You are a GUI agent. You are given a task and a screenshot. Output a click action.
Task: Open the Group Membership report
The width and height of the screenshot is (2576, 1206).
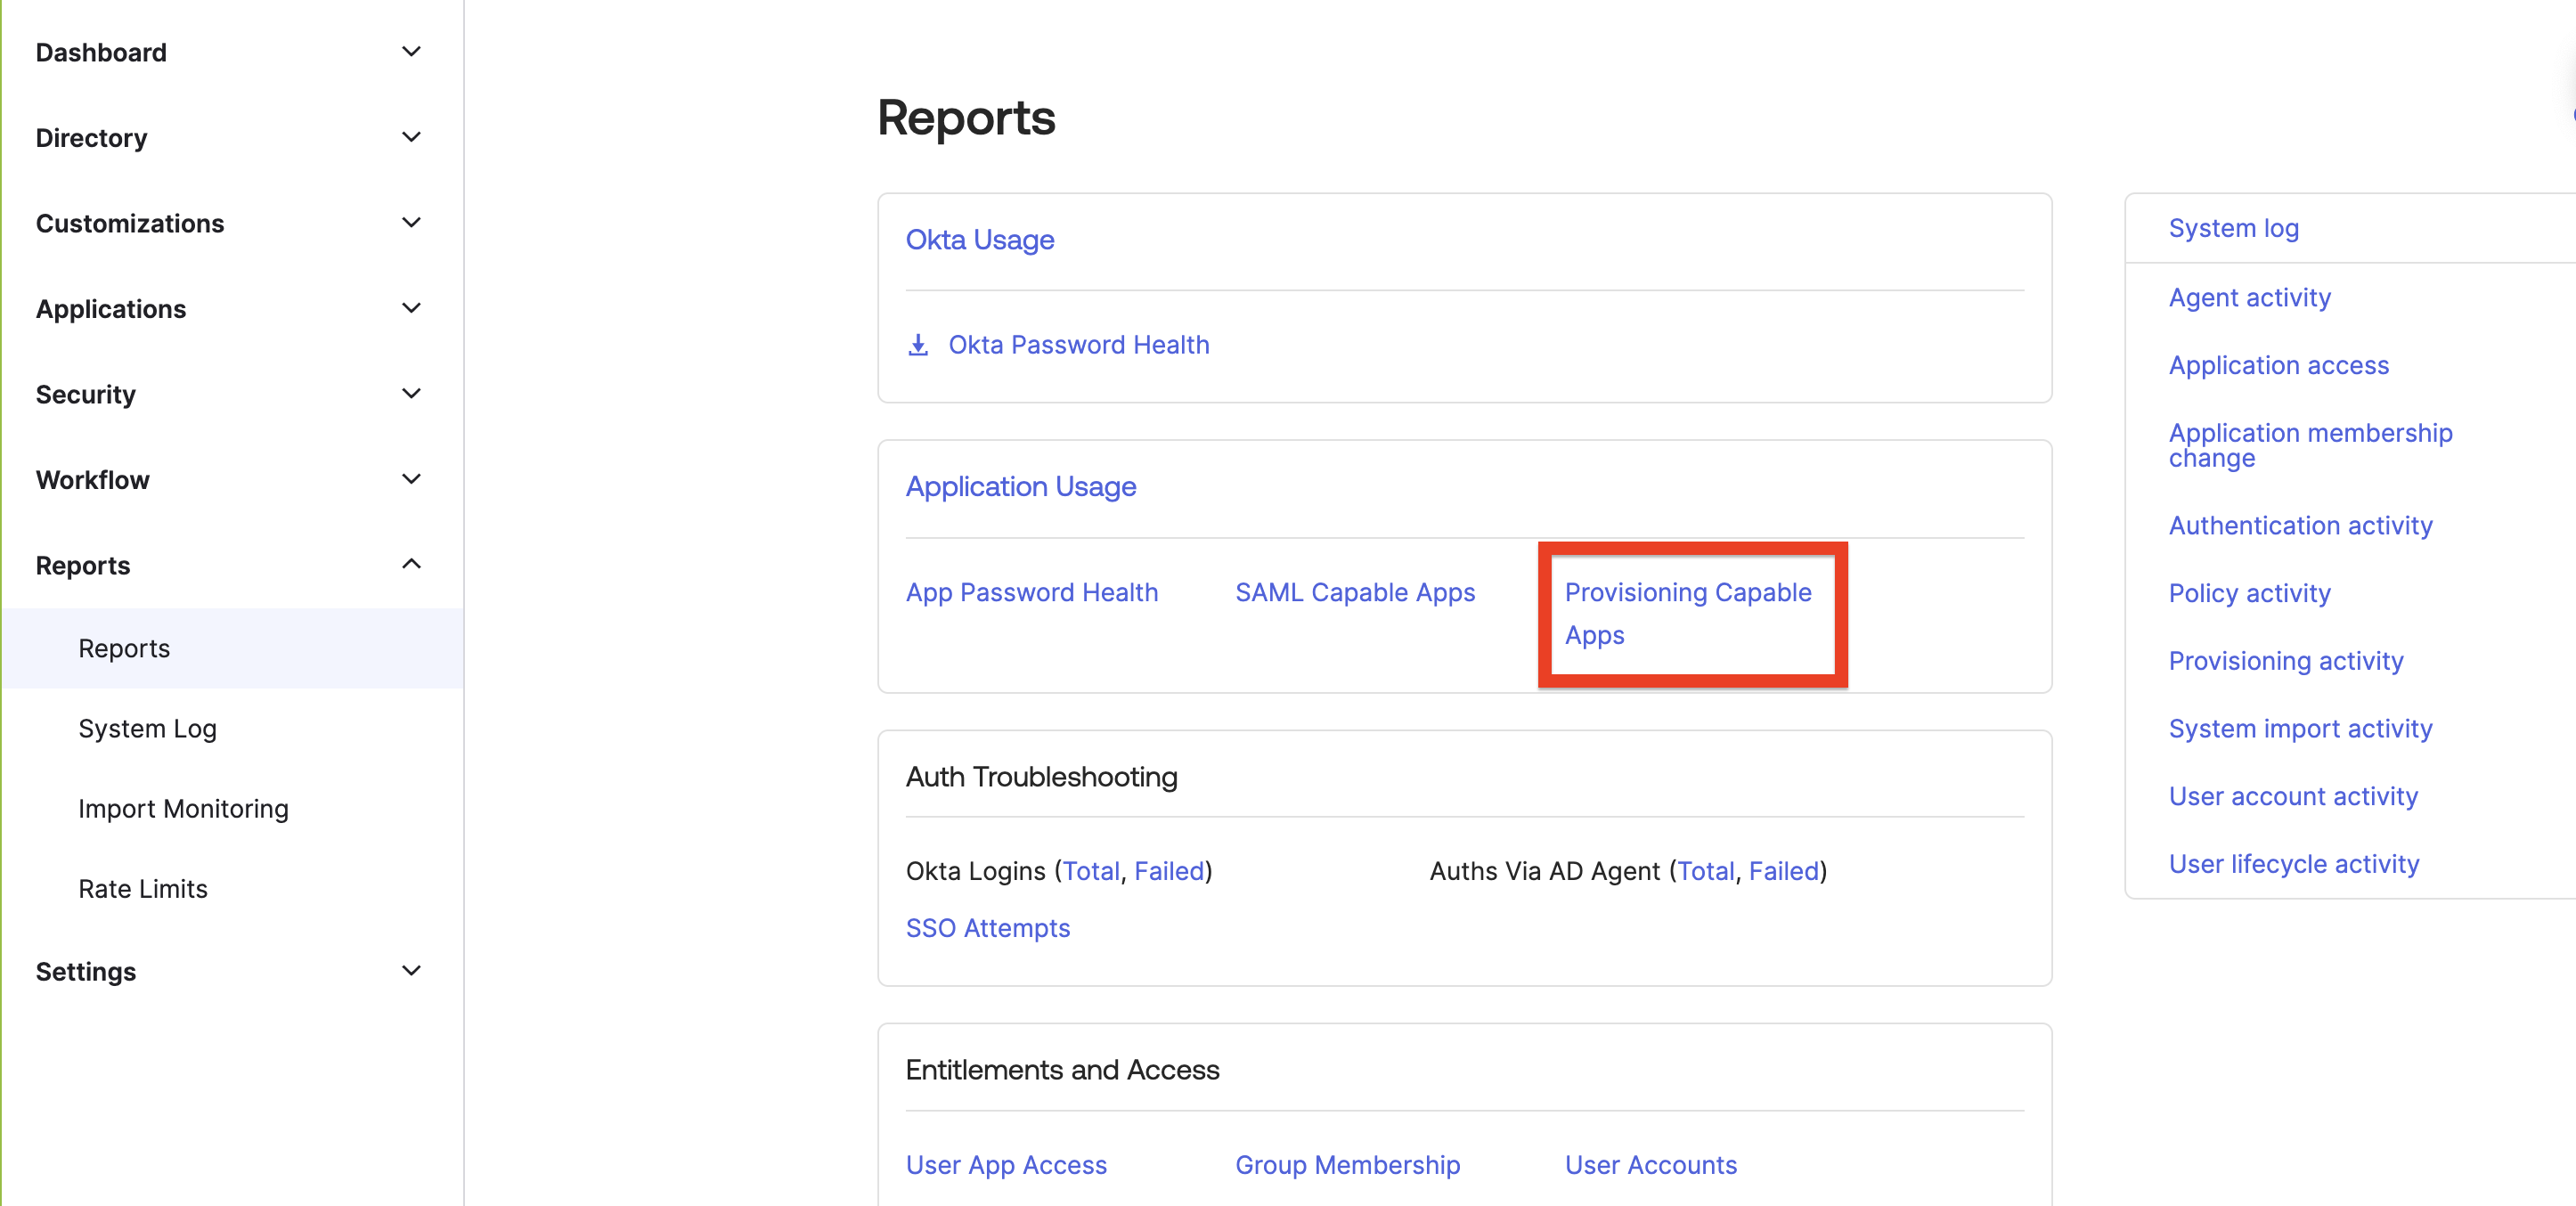tap(1348, 1164)
